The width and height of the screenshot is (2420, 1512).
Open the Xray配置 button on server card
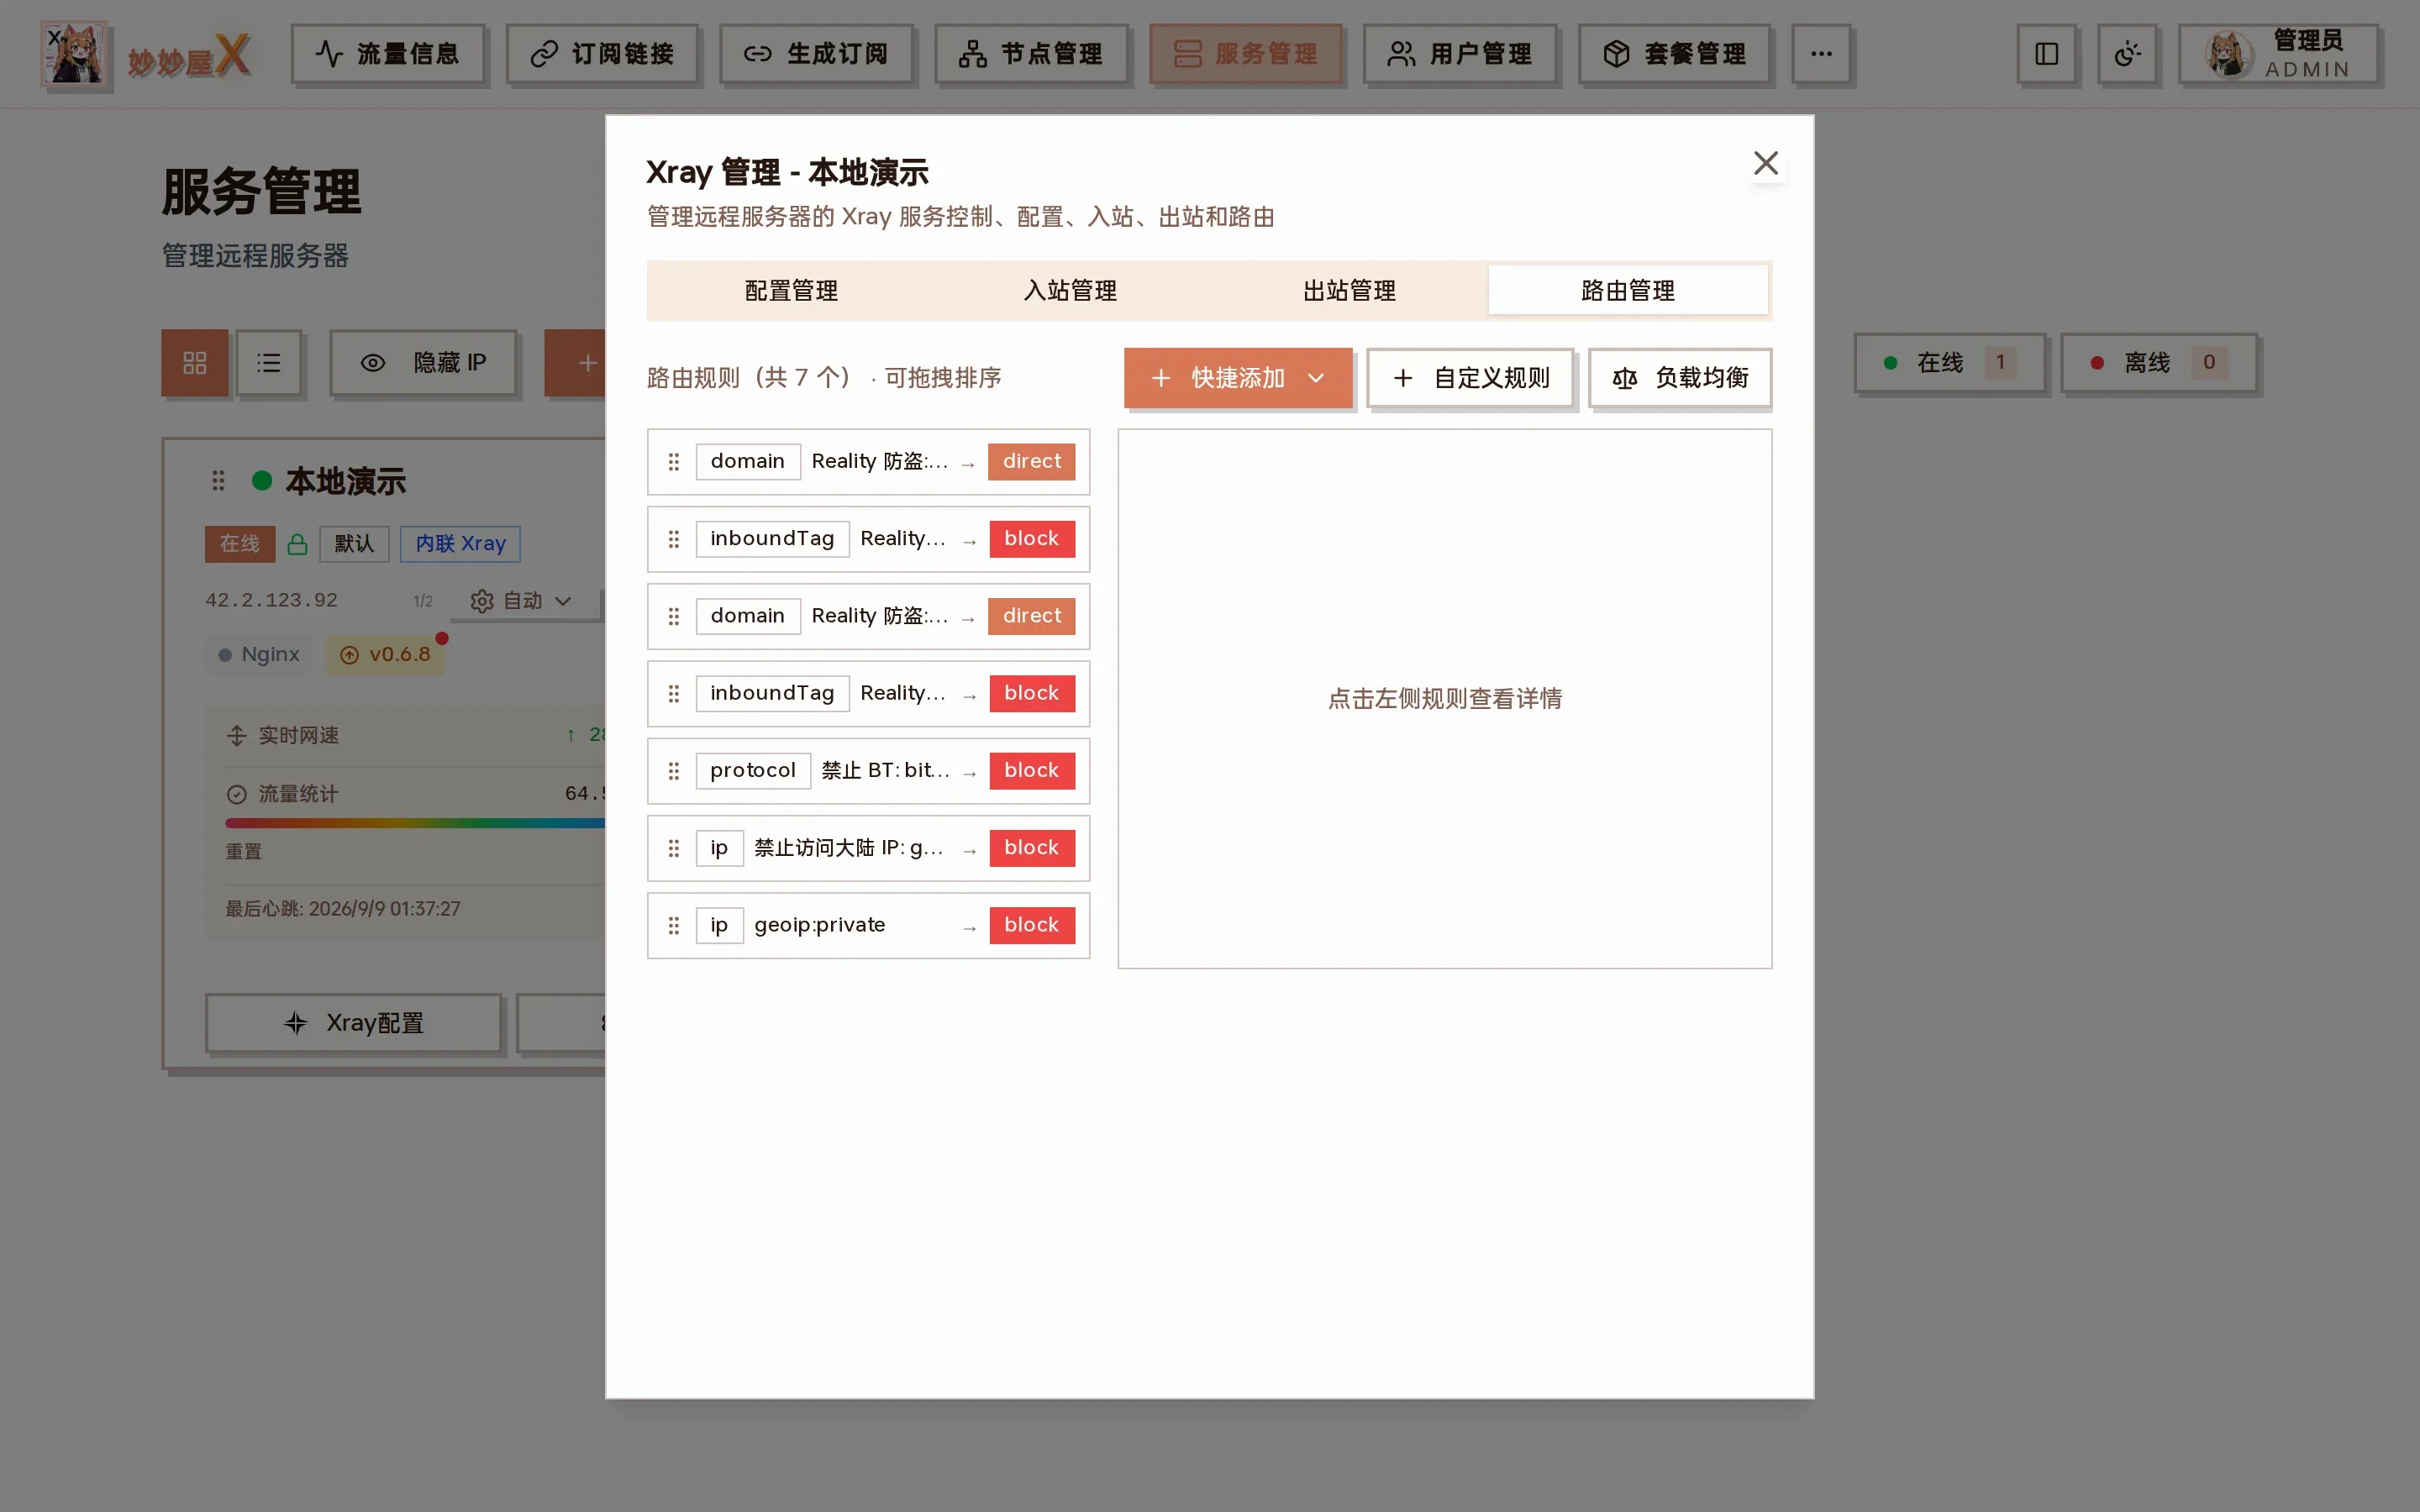(x=353, y=1023)
